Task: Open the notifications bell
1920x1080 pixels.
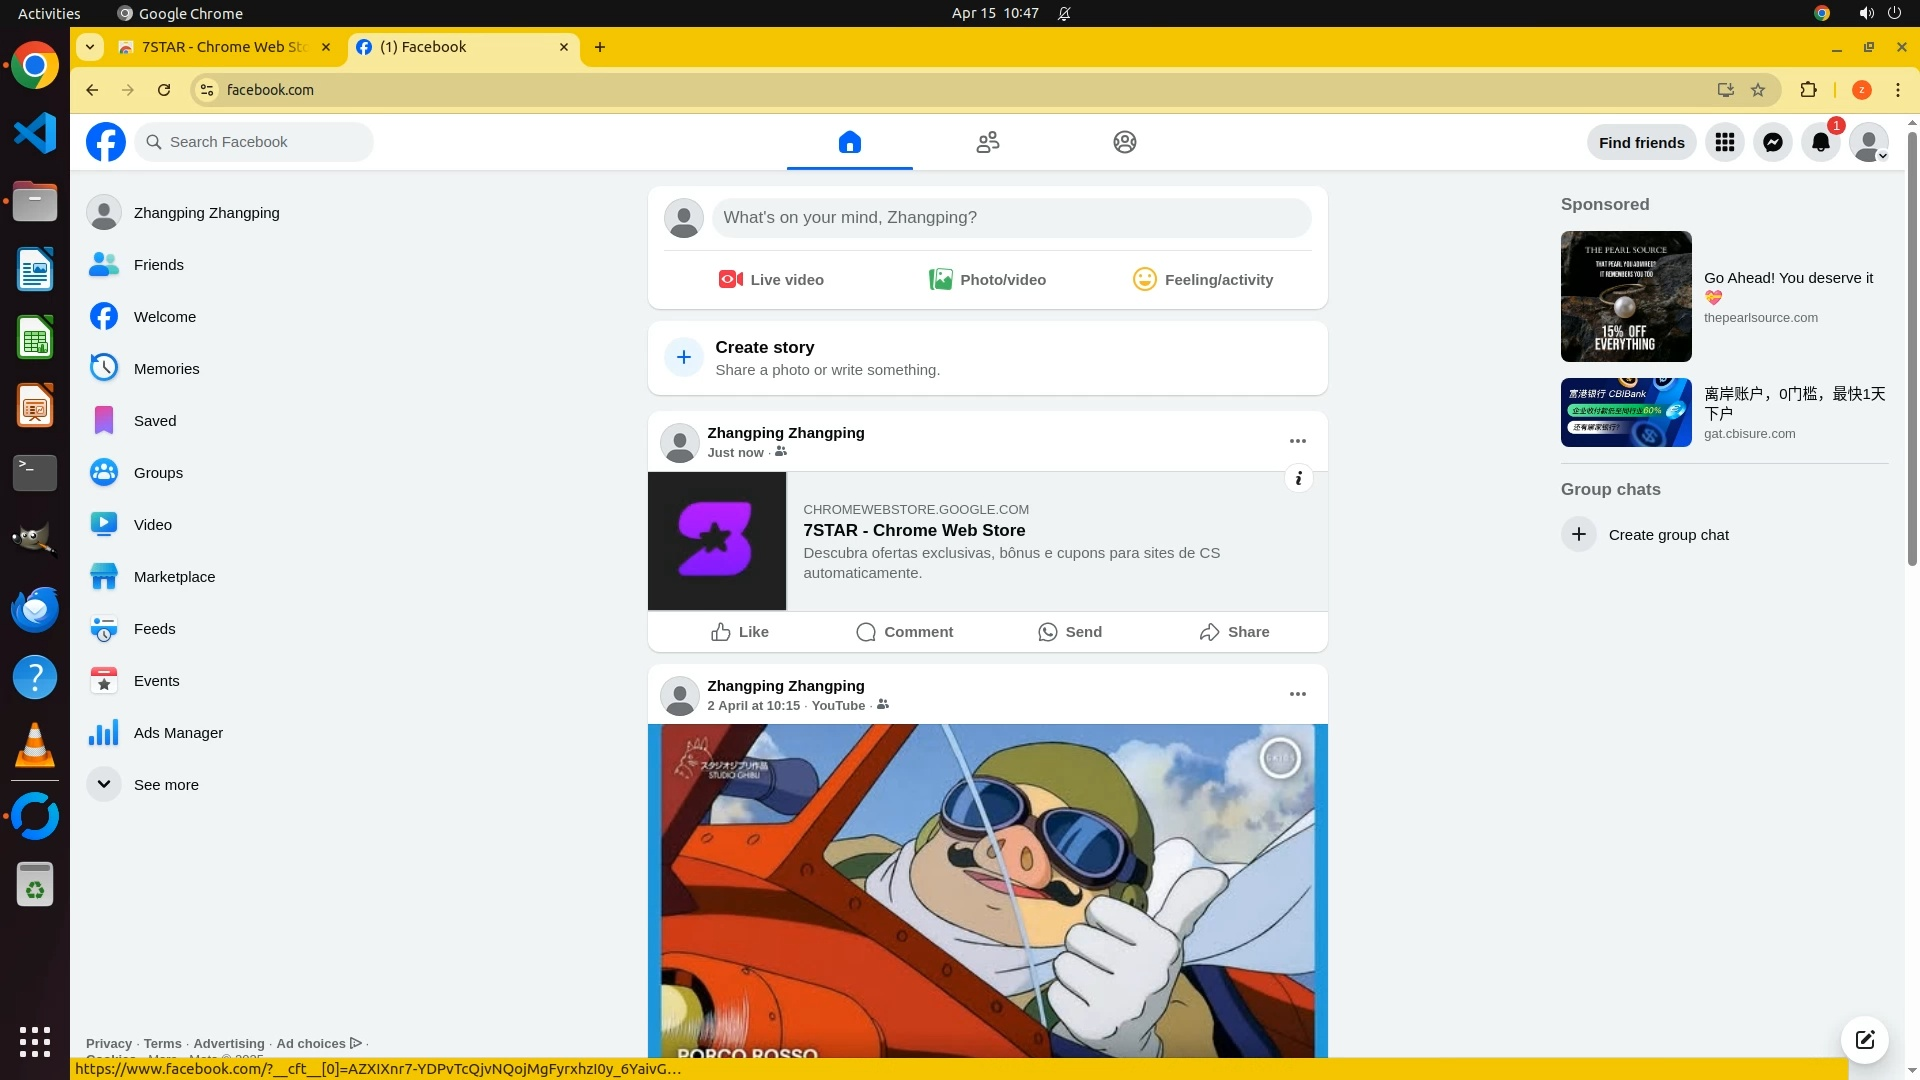Action: click(x=1820, y=142)
